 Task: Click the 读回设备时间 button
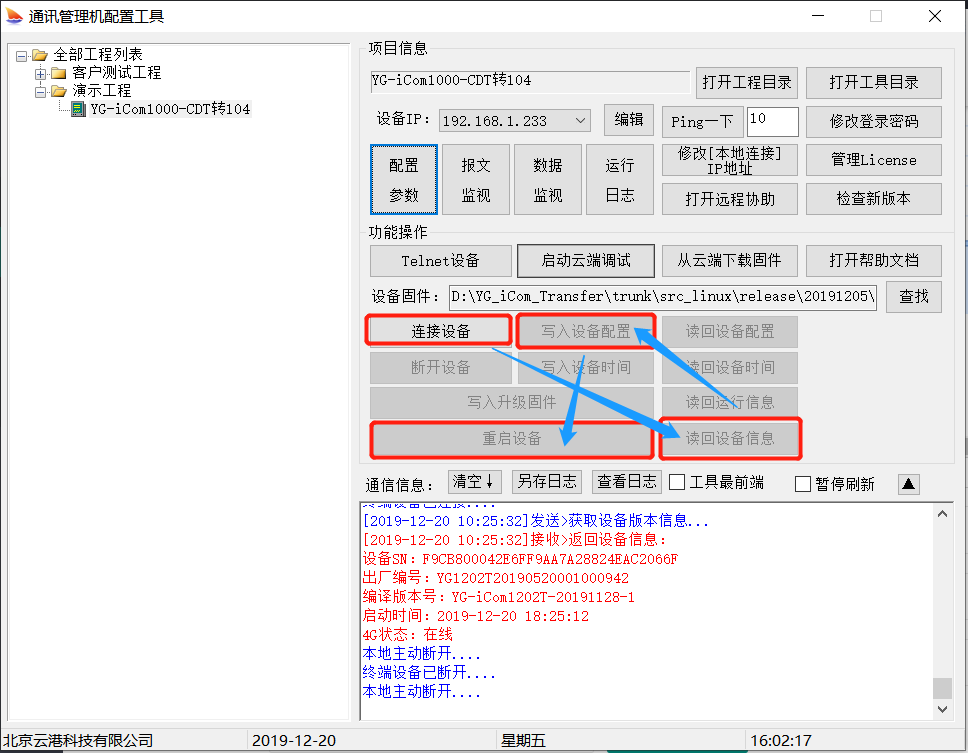click(730, 368)
